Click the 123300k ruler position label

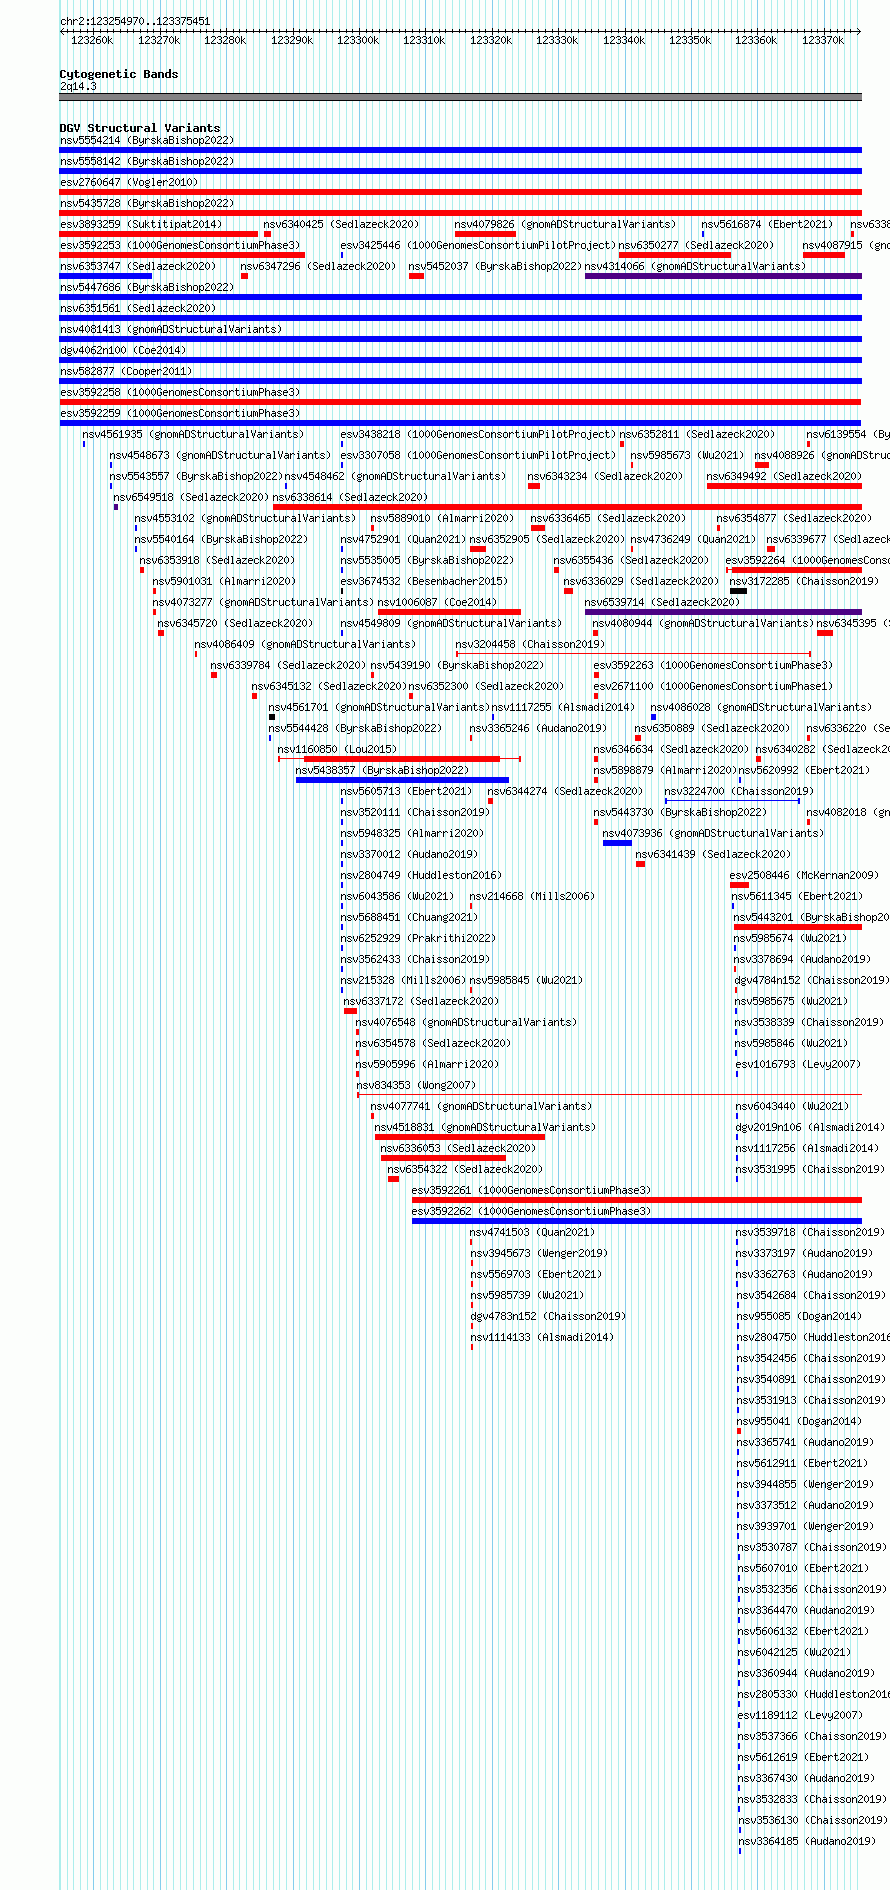tap(358, 40)
